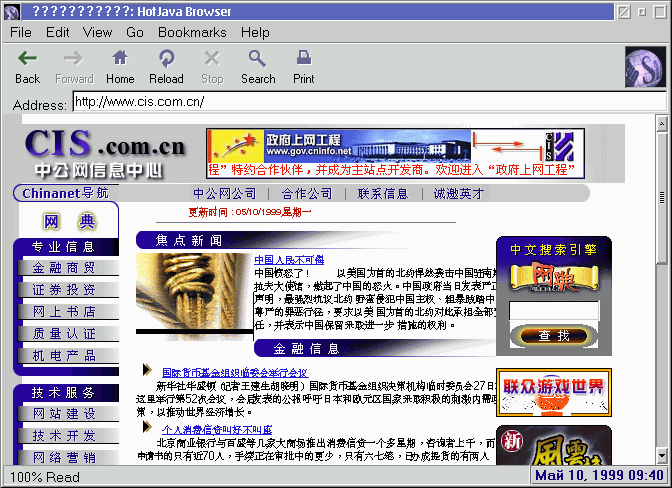The width and height of the screenshot is (672, 488).
Task: Select 证券投资 in the sidebar
Action: click(68, 290)
